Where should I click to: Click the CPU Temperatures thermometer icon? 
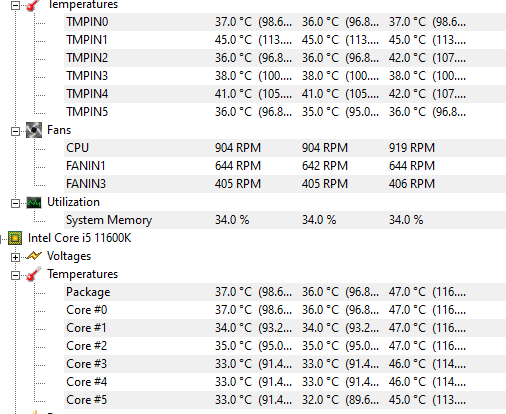coord(34,274)
